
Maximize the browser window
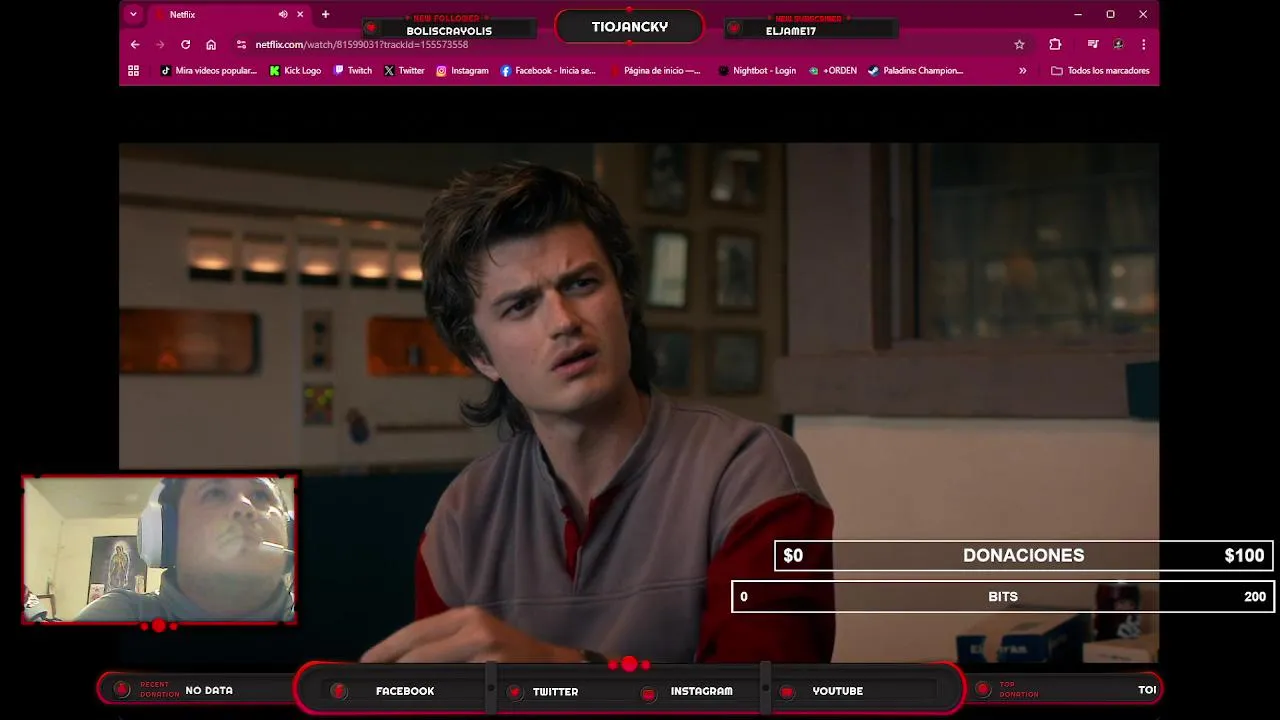(1110, 14)
